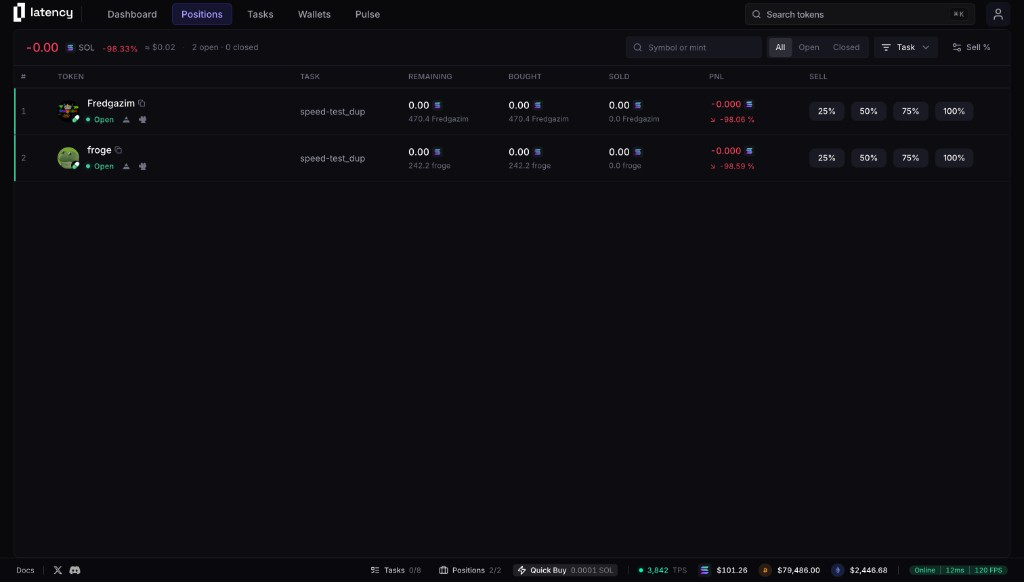Click the Online 12ms 120 FPS status badge
The image size is (1024, 582).
pyautogui.click(x=957, y=570)
